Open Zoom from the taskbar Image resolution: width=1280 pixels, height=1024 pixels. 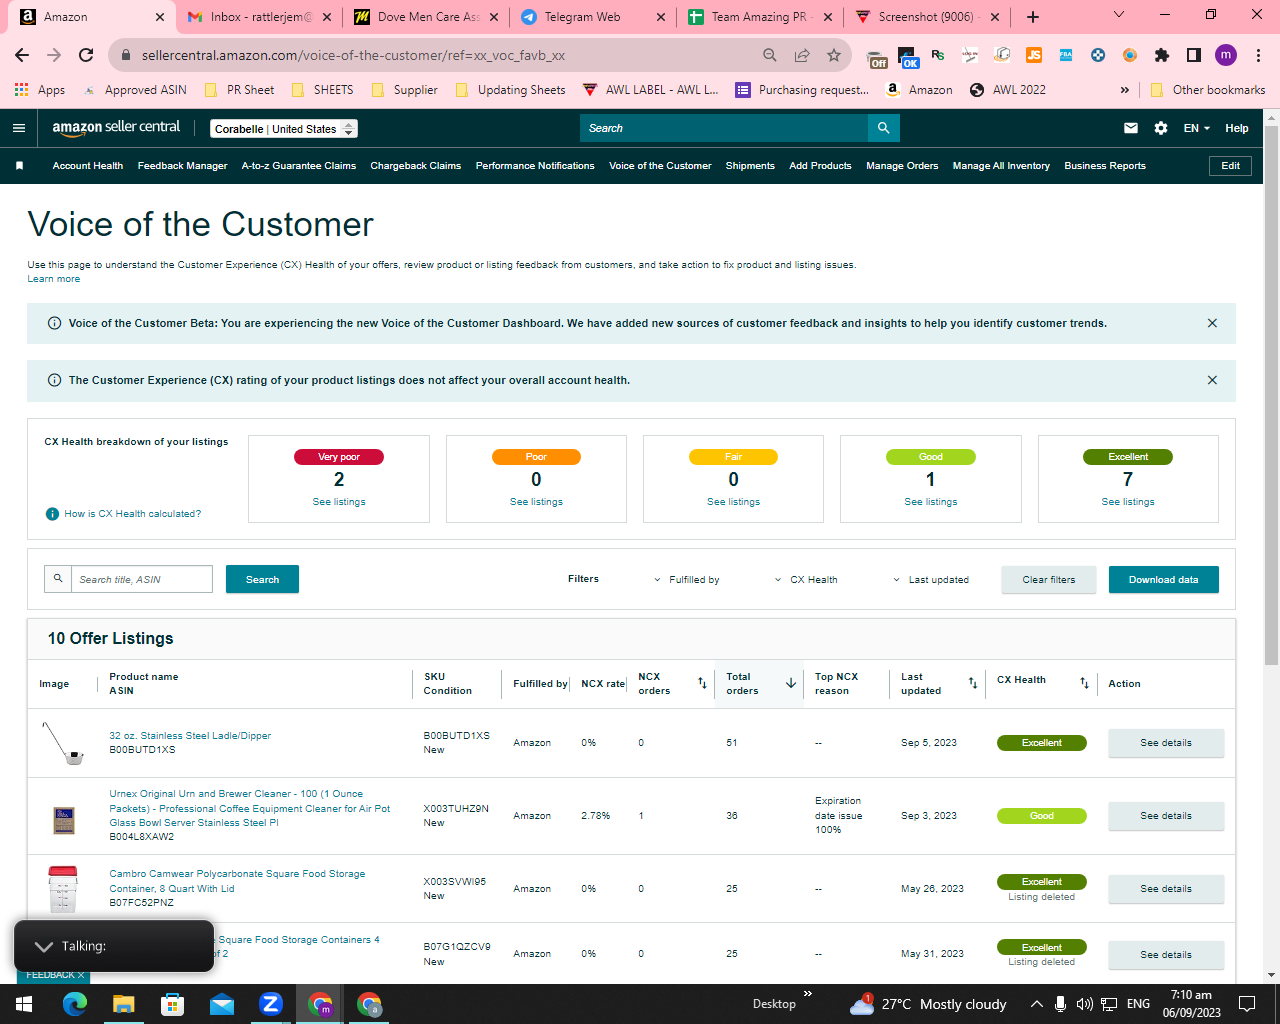point(271,1004)
